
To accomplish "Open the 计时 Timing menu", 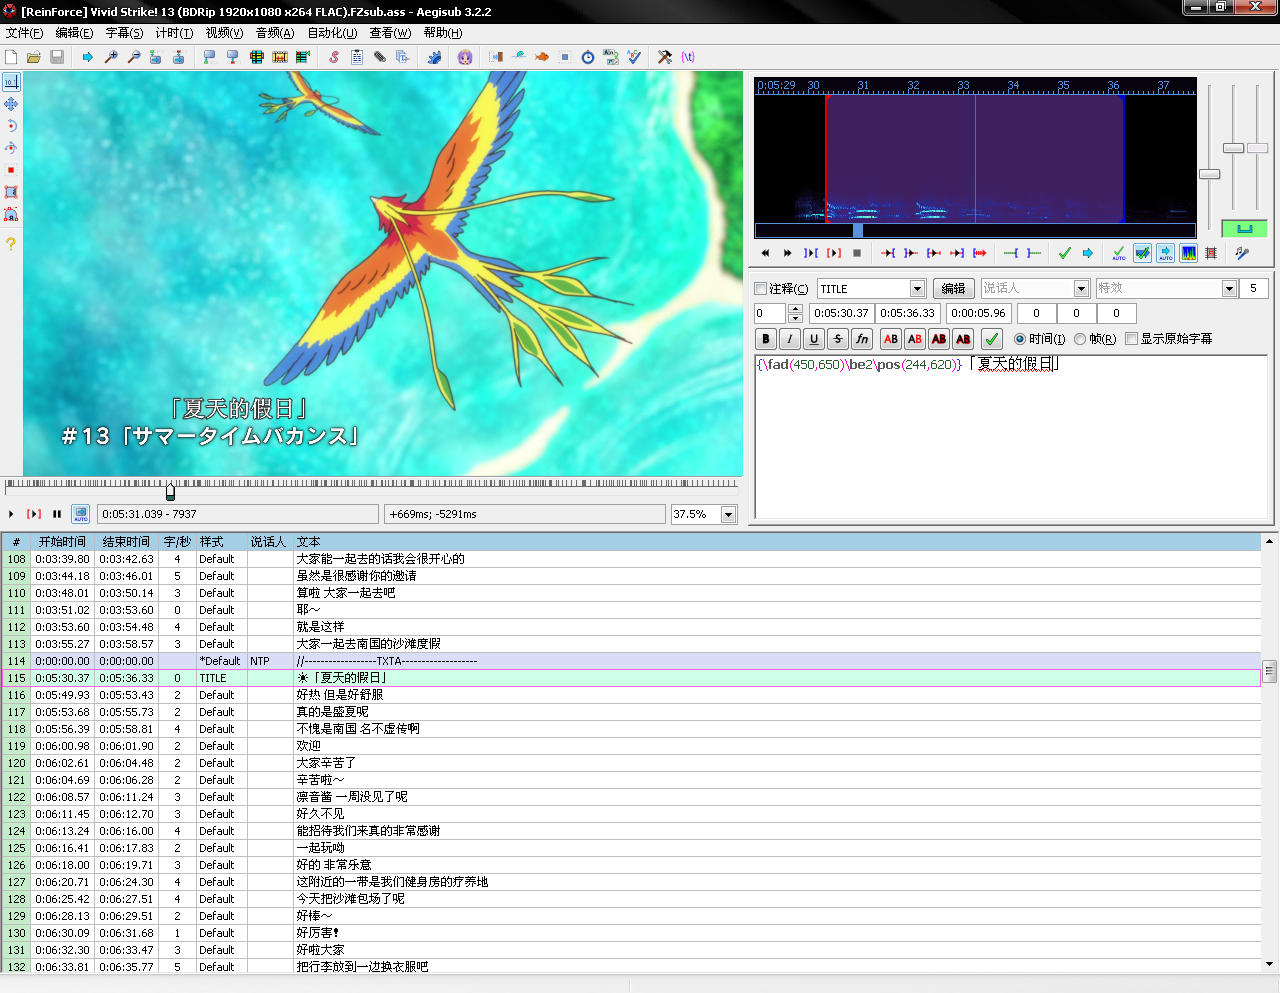I will coord(174,33).
